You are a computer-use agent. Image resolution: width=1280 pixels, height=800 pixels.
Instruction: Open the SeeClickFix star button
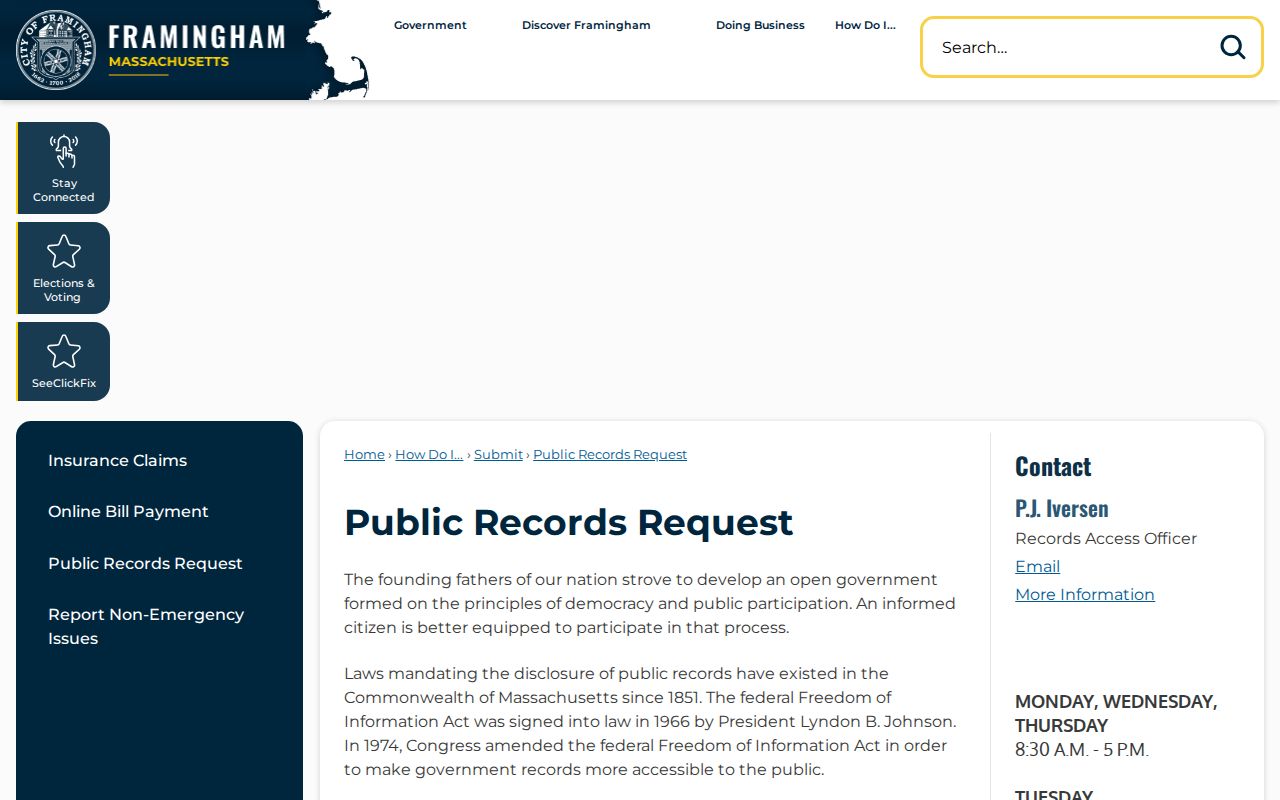click(x=64, y=361)
